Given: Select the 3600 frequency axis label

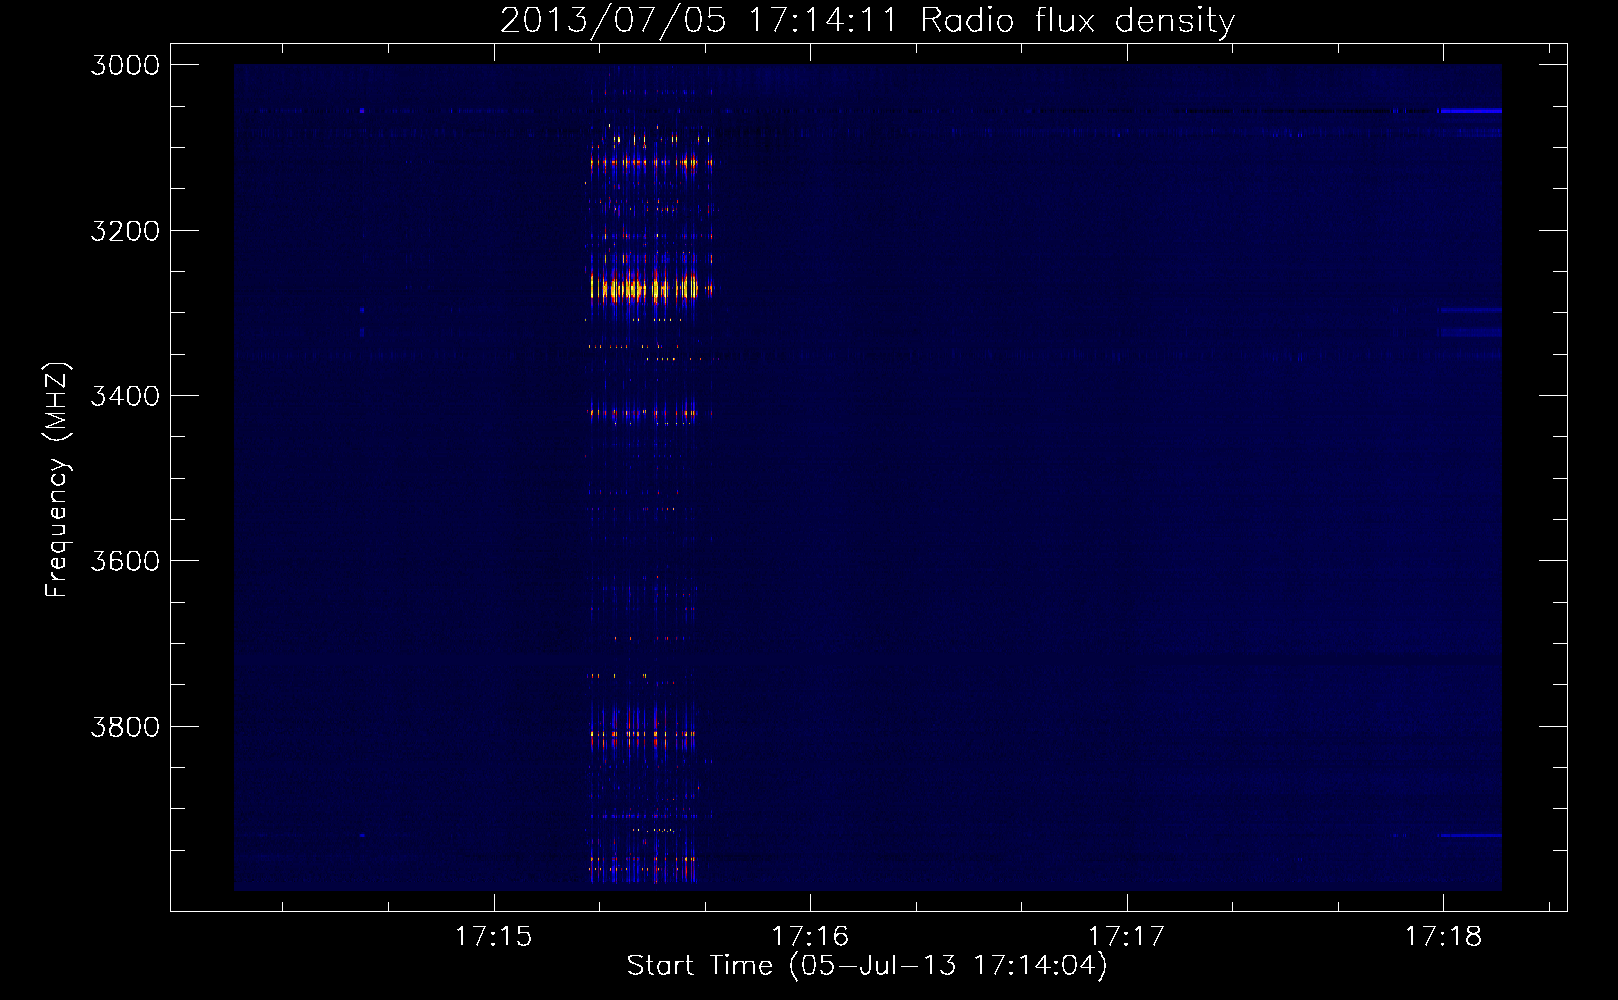Looking at the screenshot, I should click(125, 561).
